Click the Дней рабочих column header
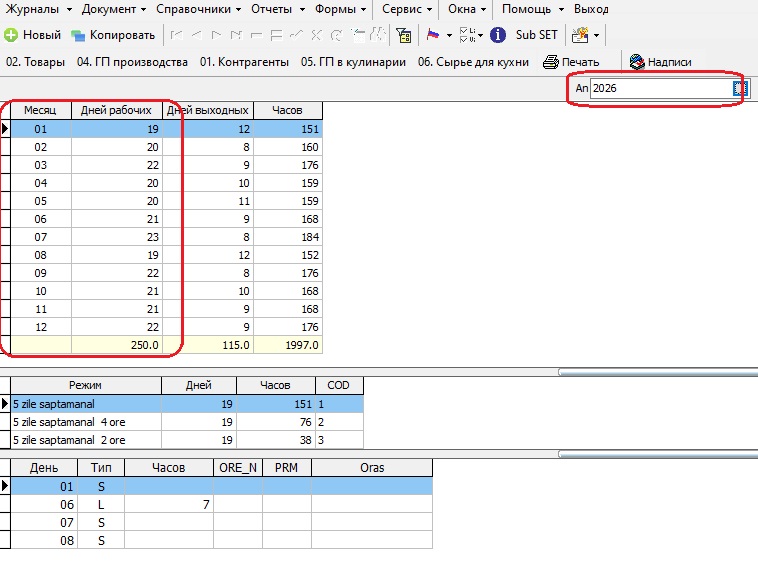The width and height of the screenshot is (758, 561). click(117, 110)
